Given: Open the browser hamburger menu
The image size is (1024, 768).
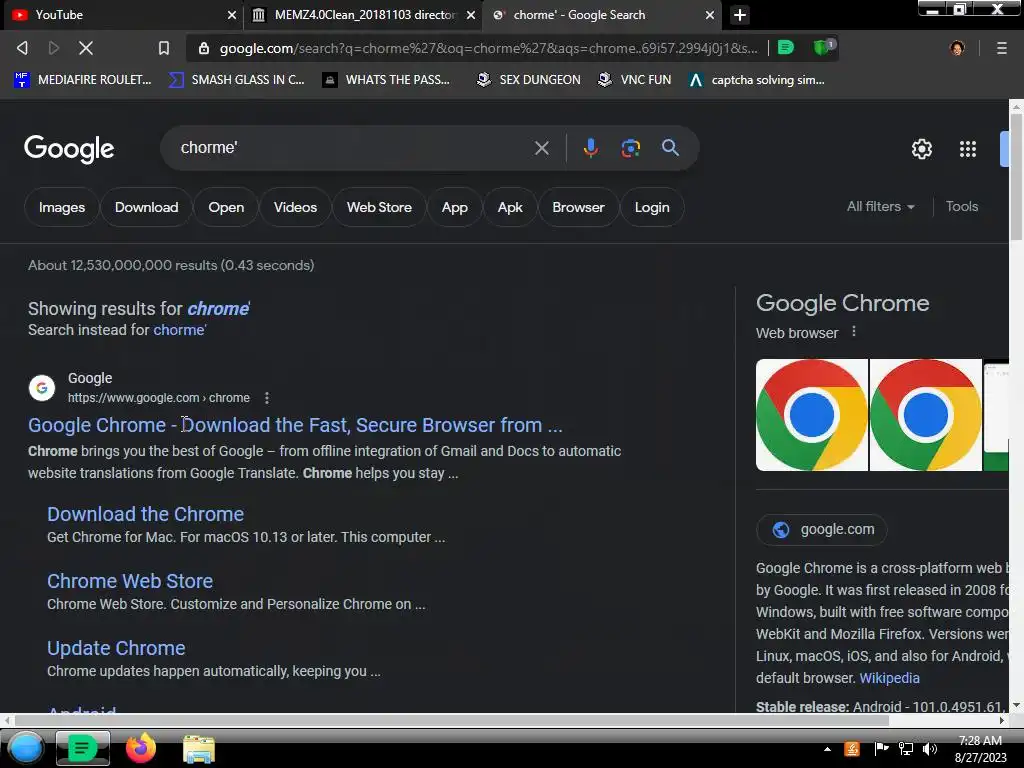Looking at the screenshot, I should (1001, 48).
